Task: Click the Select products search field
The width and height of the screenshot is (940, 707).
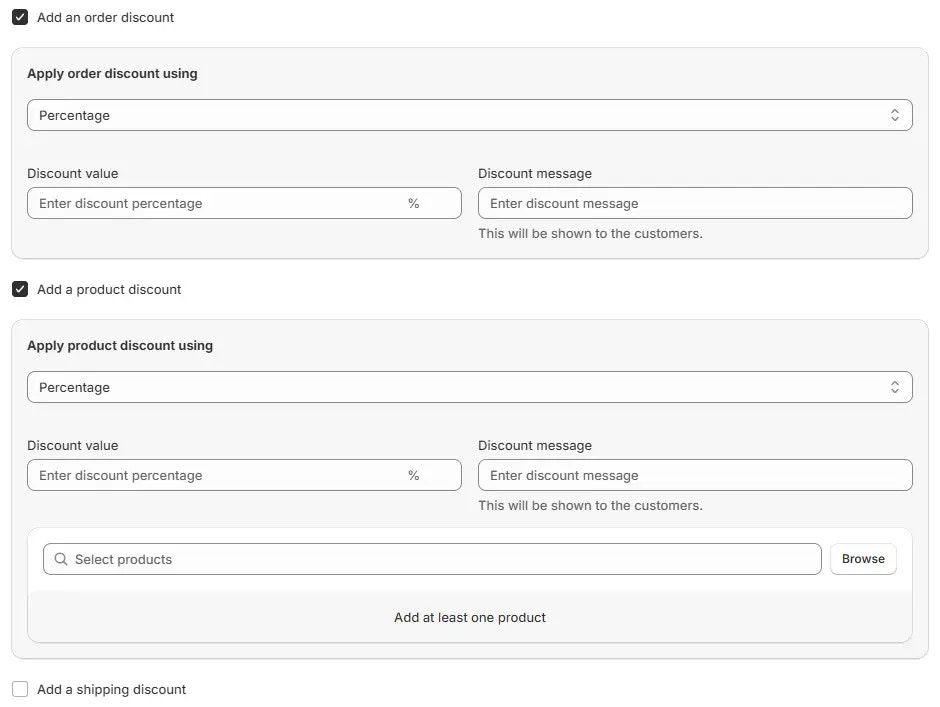Action: tap(440, 559)
